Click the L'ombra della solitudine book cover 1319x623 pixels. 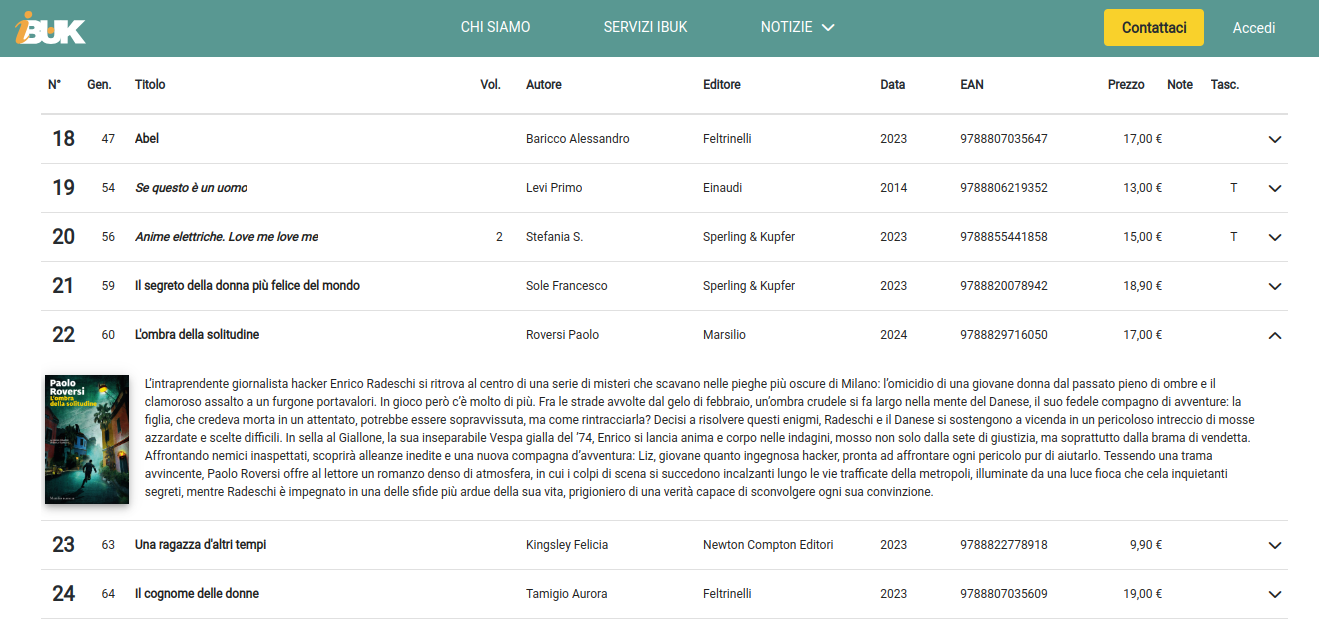tap(87, 439)
